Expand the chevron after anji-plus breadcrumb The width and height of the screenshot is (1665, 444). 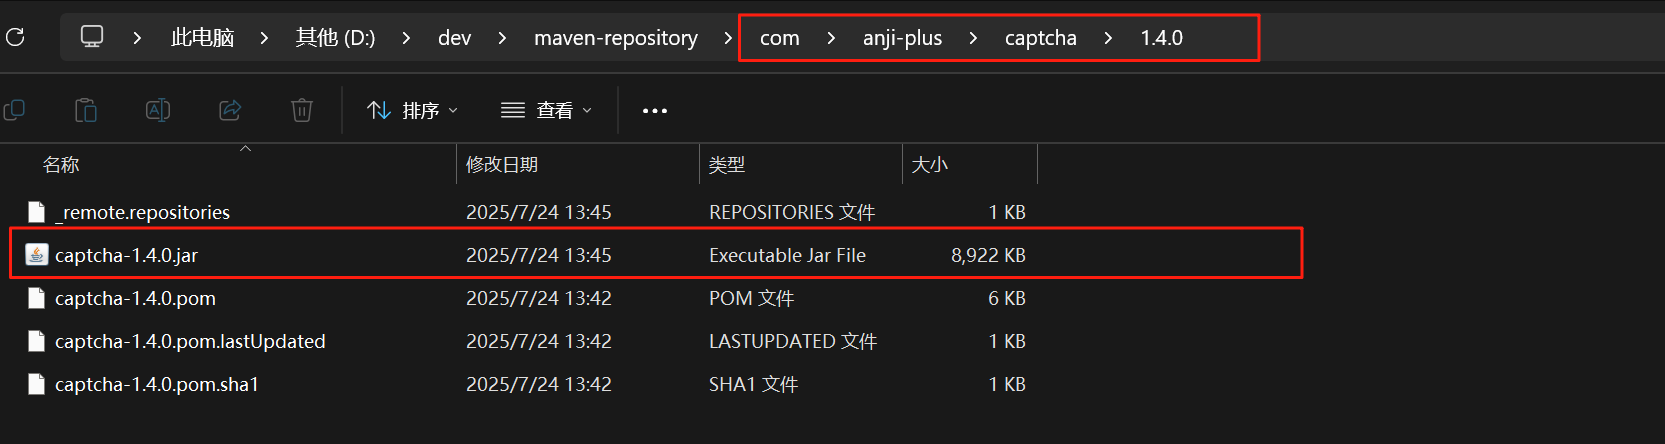pos(973,38)
